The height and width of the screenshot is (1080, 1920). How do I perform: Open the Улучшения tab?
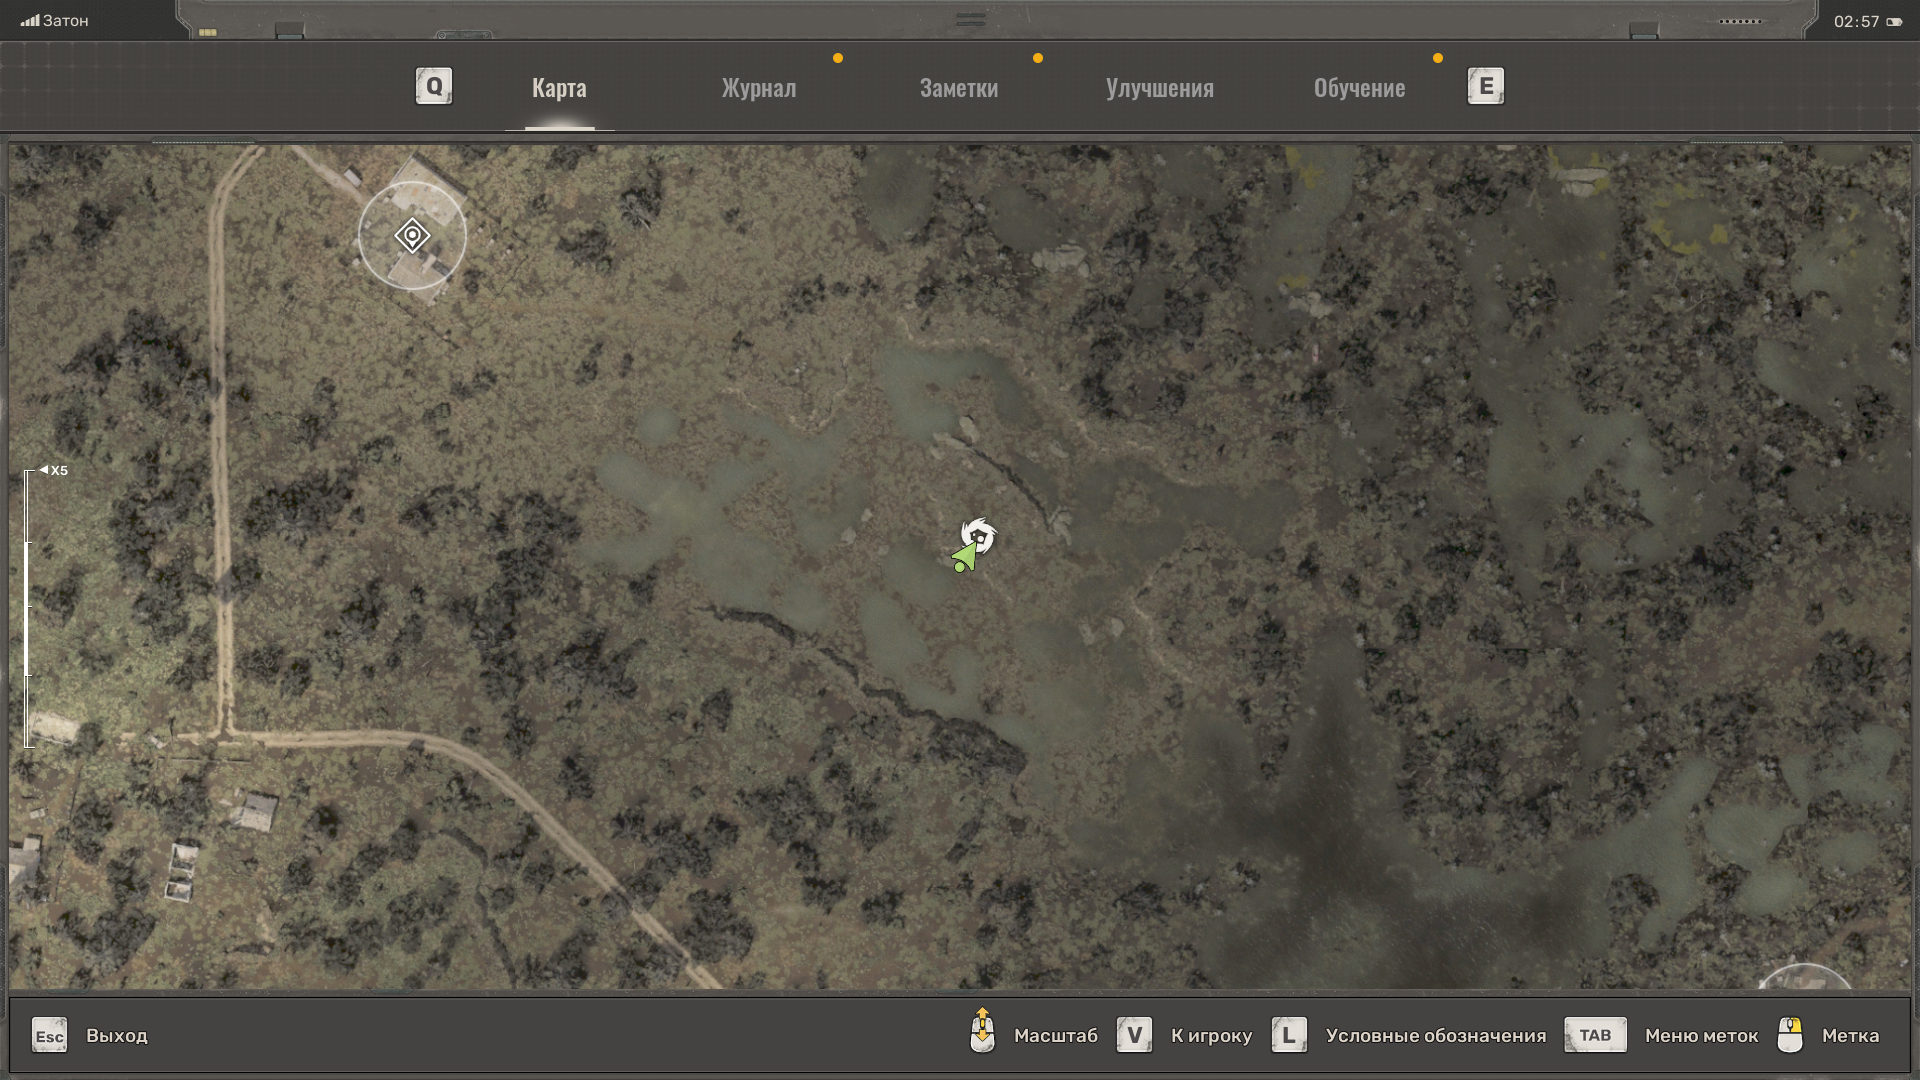coord(1159,88)
